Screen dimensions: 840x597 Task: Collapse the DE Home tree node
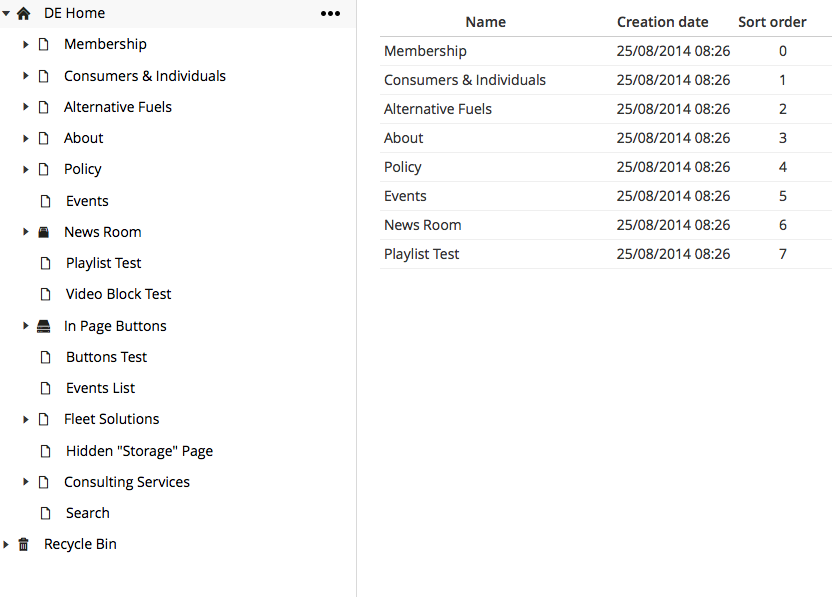point(6,13)
